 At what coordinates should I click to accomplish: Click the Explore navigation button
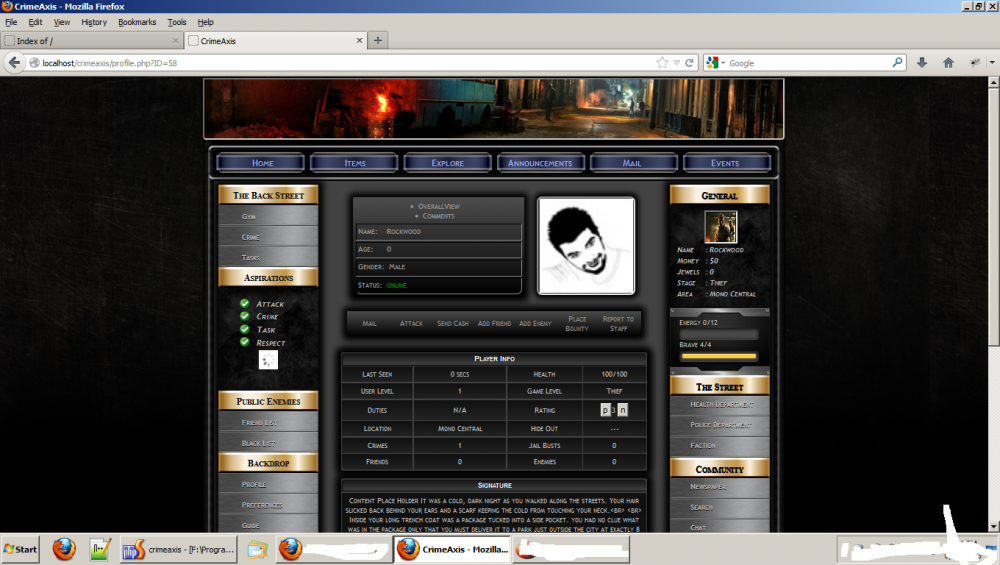click(x=447, y=163)
